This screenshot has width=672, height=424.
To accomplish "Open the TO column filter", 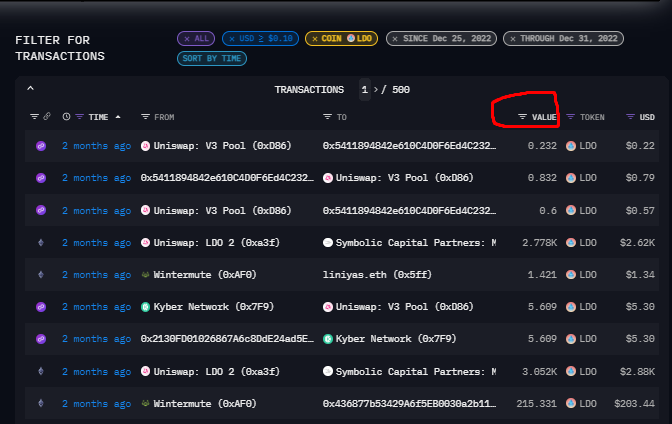I will pos(327,117).
